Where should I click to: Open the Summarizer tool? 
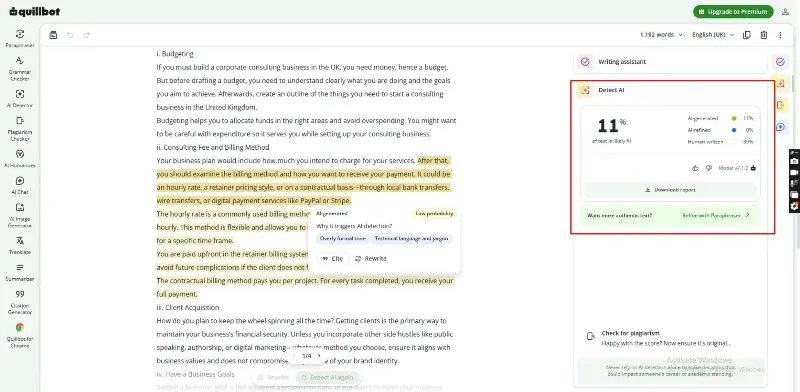pyautogui.click(x=20, y=273)
